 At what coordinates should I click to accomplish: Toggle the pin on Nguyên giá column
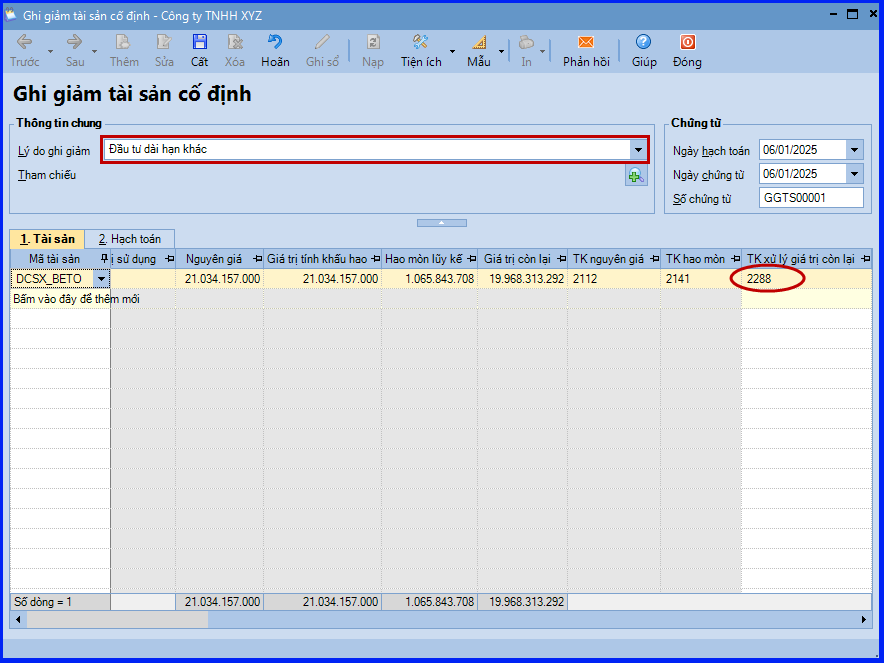[x=258, y=259]
